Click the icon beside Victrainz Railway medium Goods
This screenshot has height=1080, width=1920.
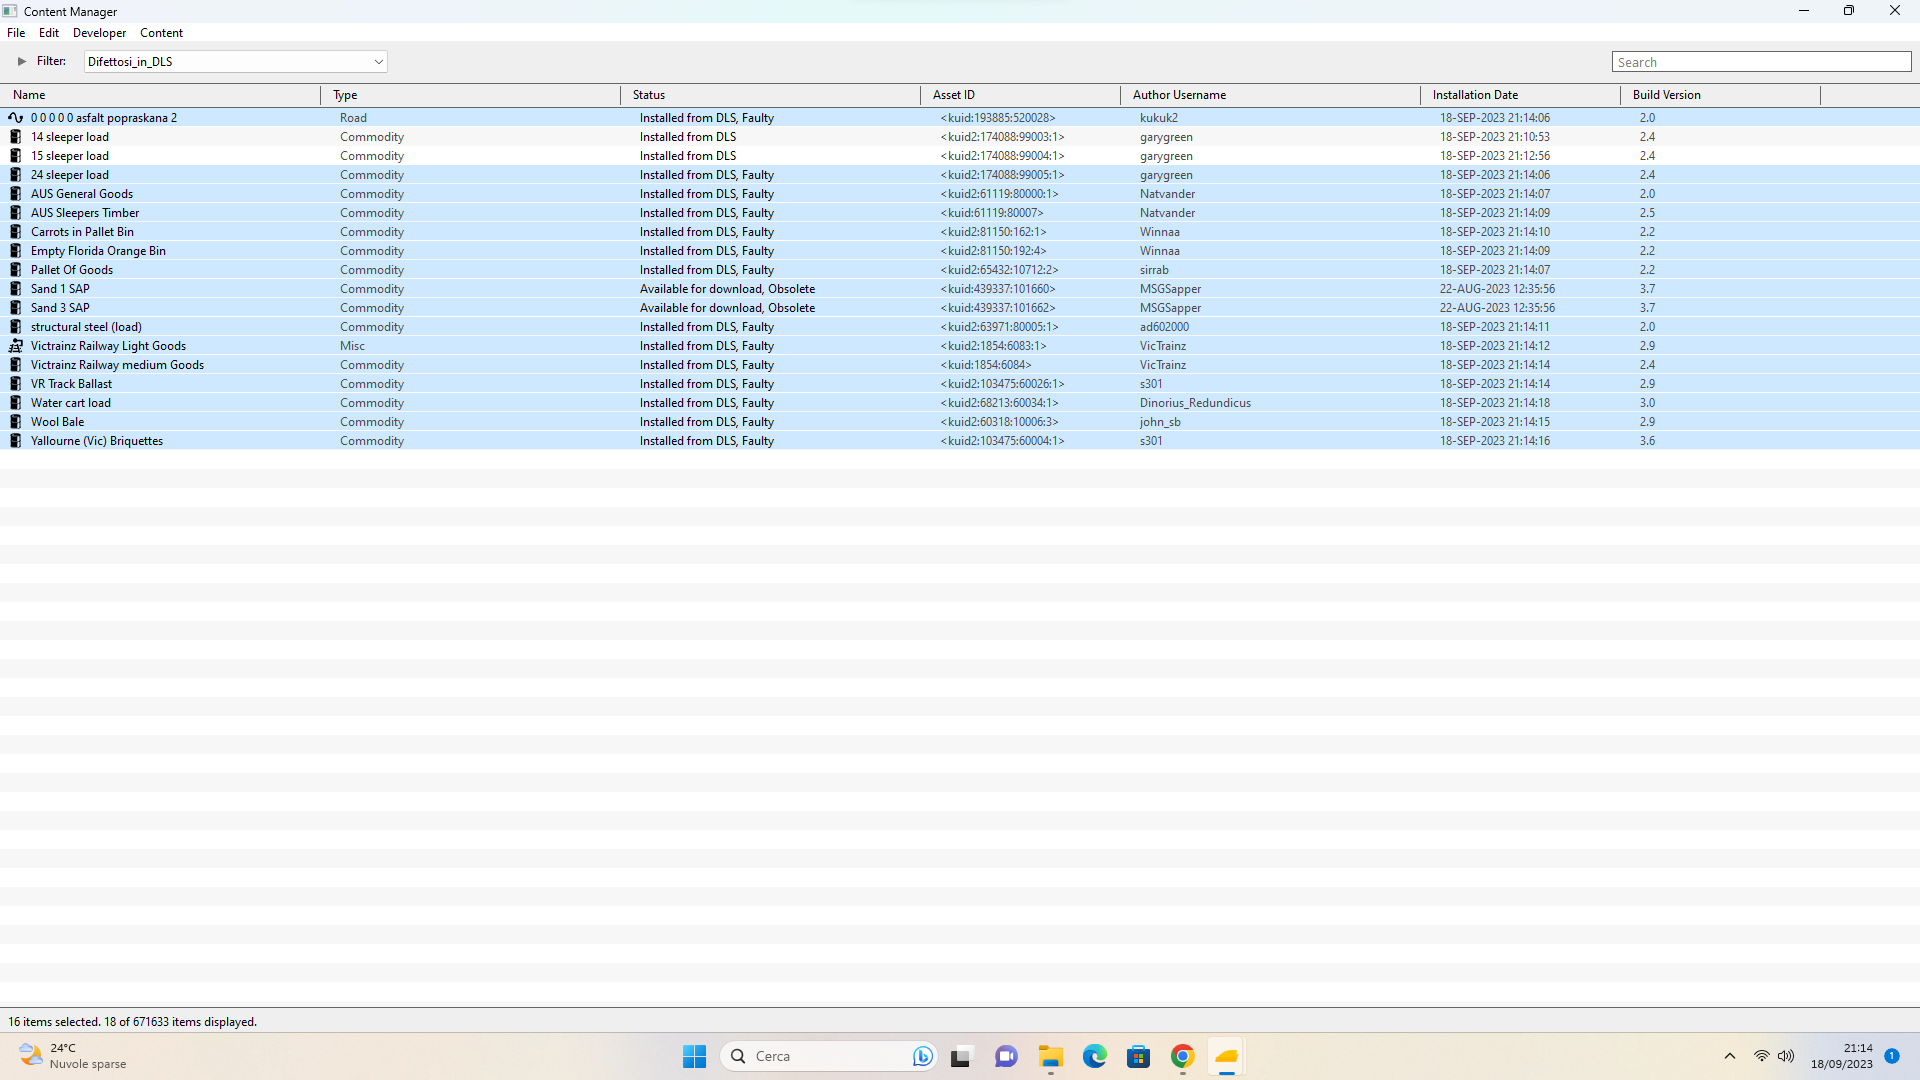pyautogui.click(x=15, y=365)
